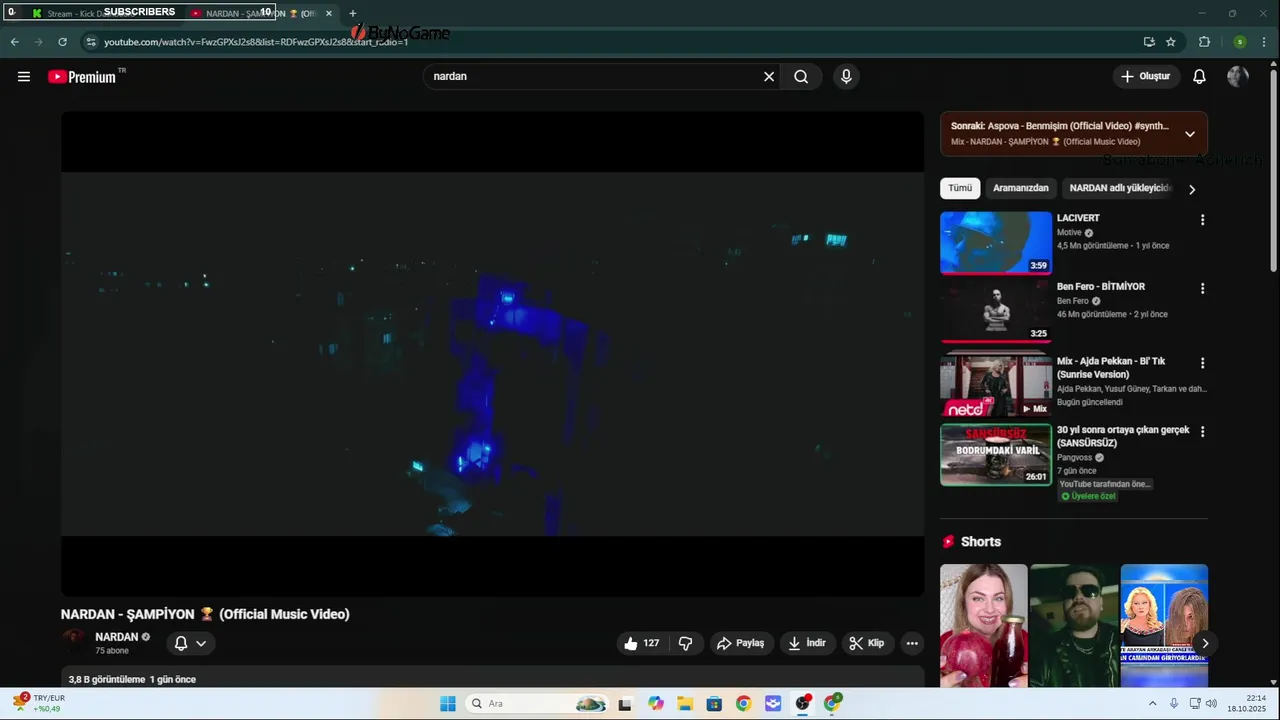
Task: Open Shorts video of man in sunglasses
Action: point(1074,626)
